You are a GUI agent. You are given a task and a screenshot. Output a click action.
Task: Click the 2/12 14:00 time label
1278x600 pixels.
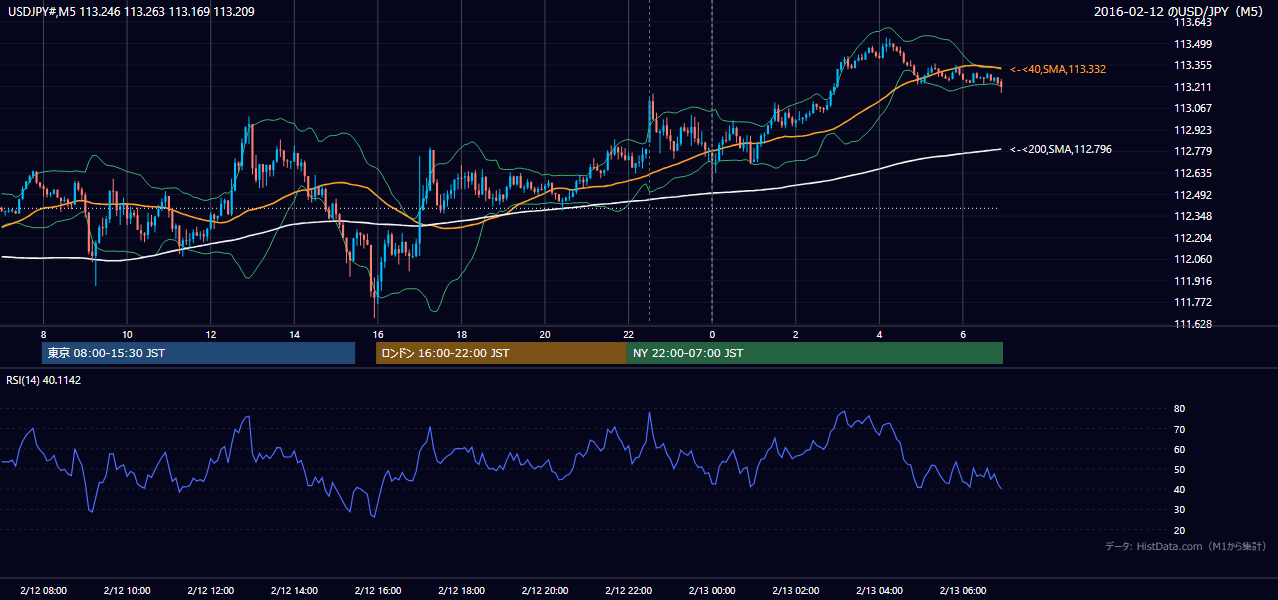click(294, 591)
